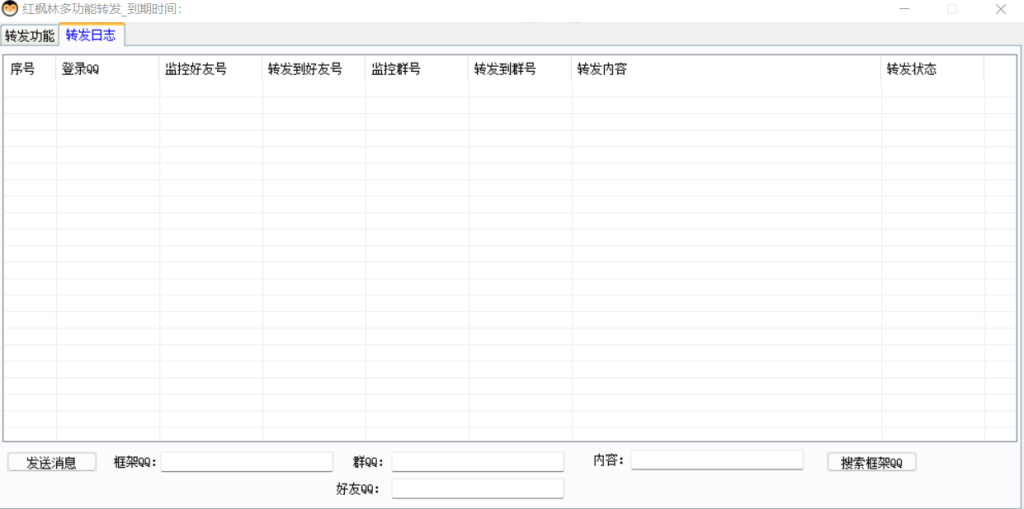This screenshot has width=1024, height=509.
Task: Minimize the 红枫林多功能转发 window
Action: [904, 9]
